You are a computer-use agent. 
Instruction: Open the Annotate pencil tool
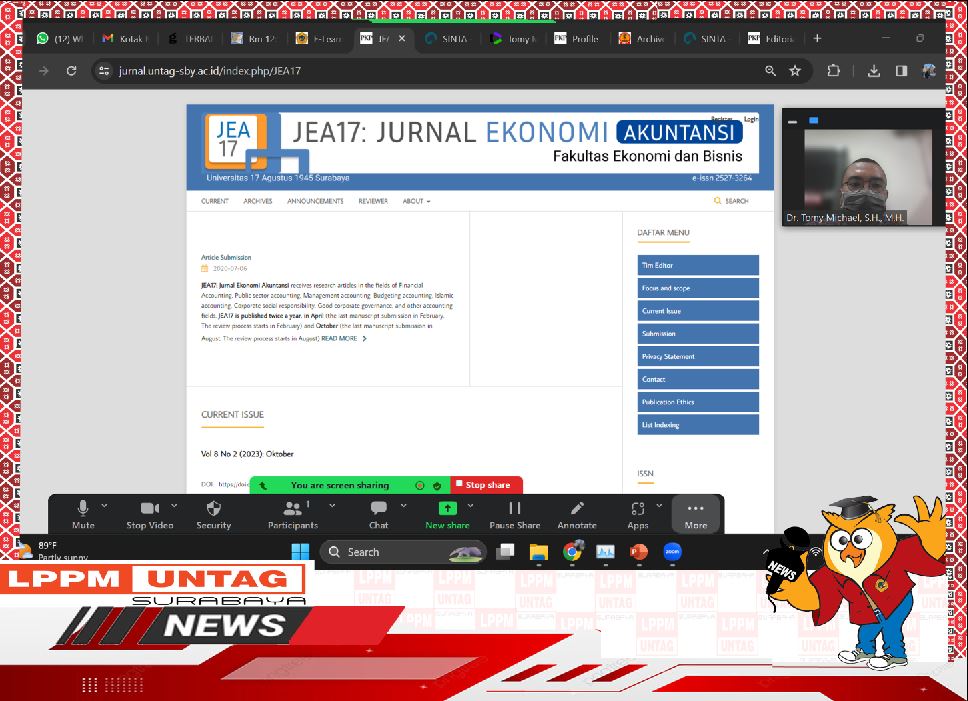coord(577,515)
